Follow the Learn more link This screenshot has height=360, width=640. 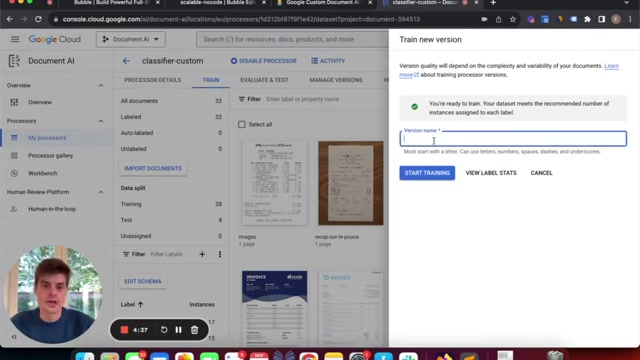611,66
